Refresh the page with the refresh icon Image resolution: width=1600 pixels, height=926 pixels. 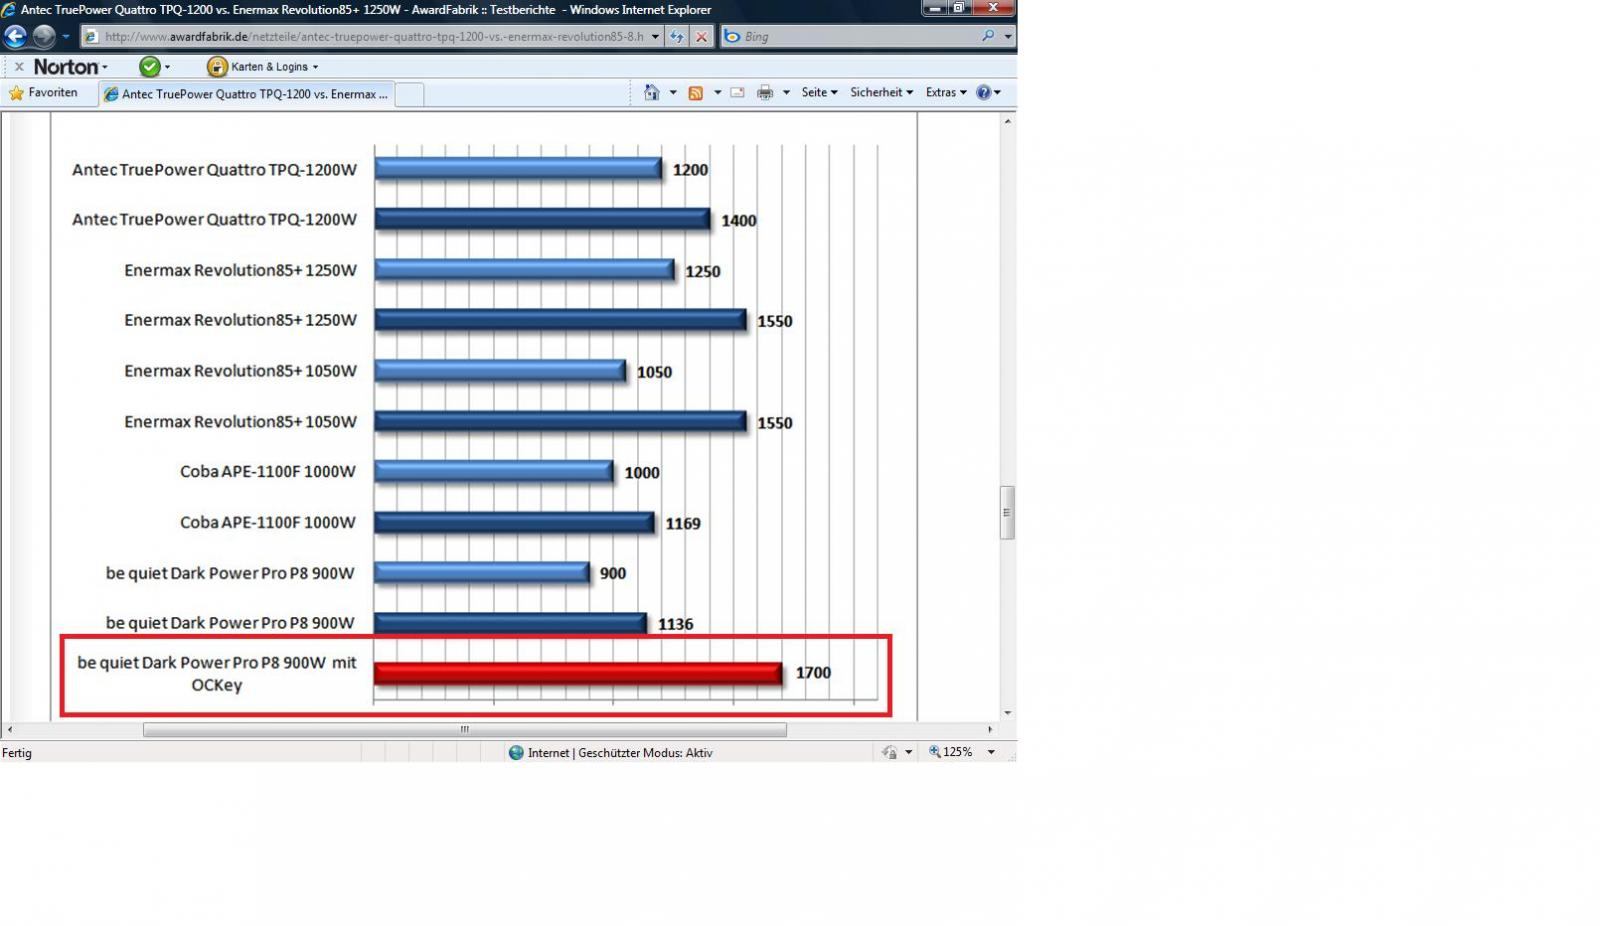click(677, 37)
